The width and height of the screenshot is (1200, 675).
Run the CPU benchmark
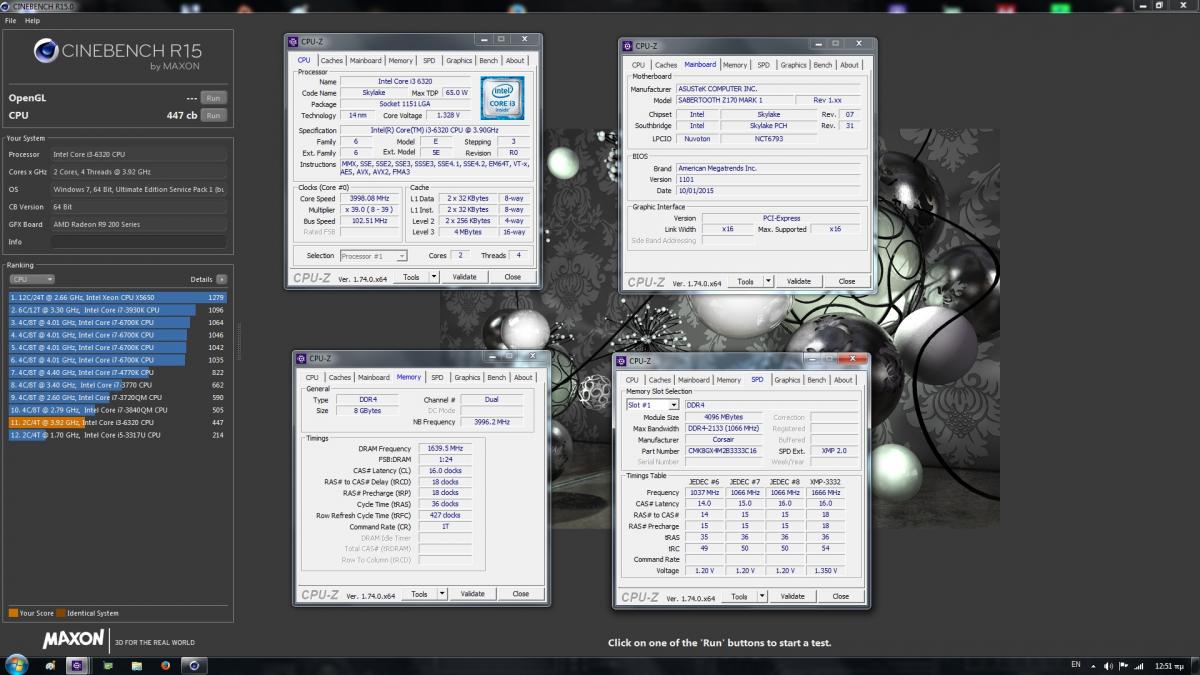[212, 116]
